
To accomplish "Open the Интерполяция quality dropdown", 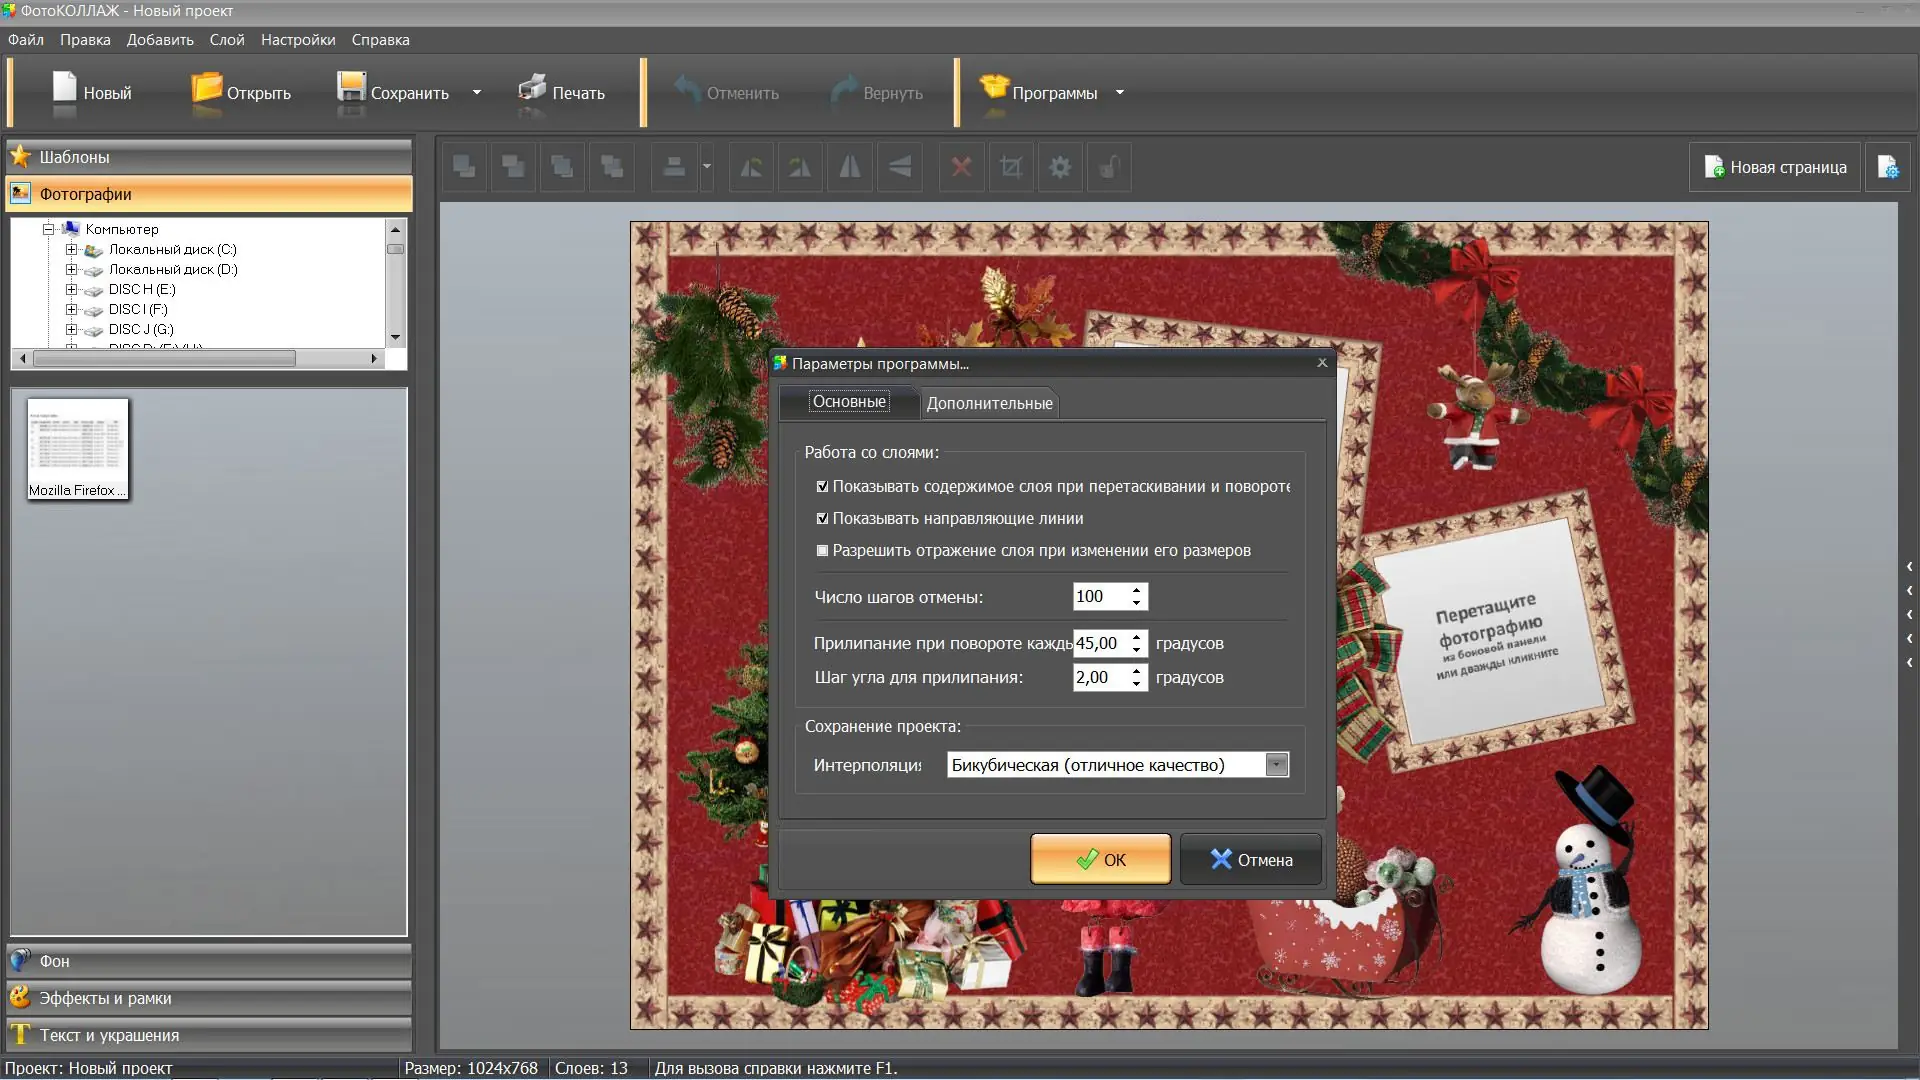I will pos(1276,765).
